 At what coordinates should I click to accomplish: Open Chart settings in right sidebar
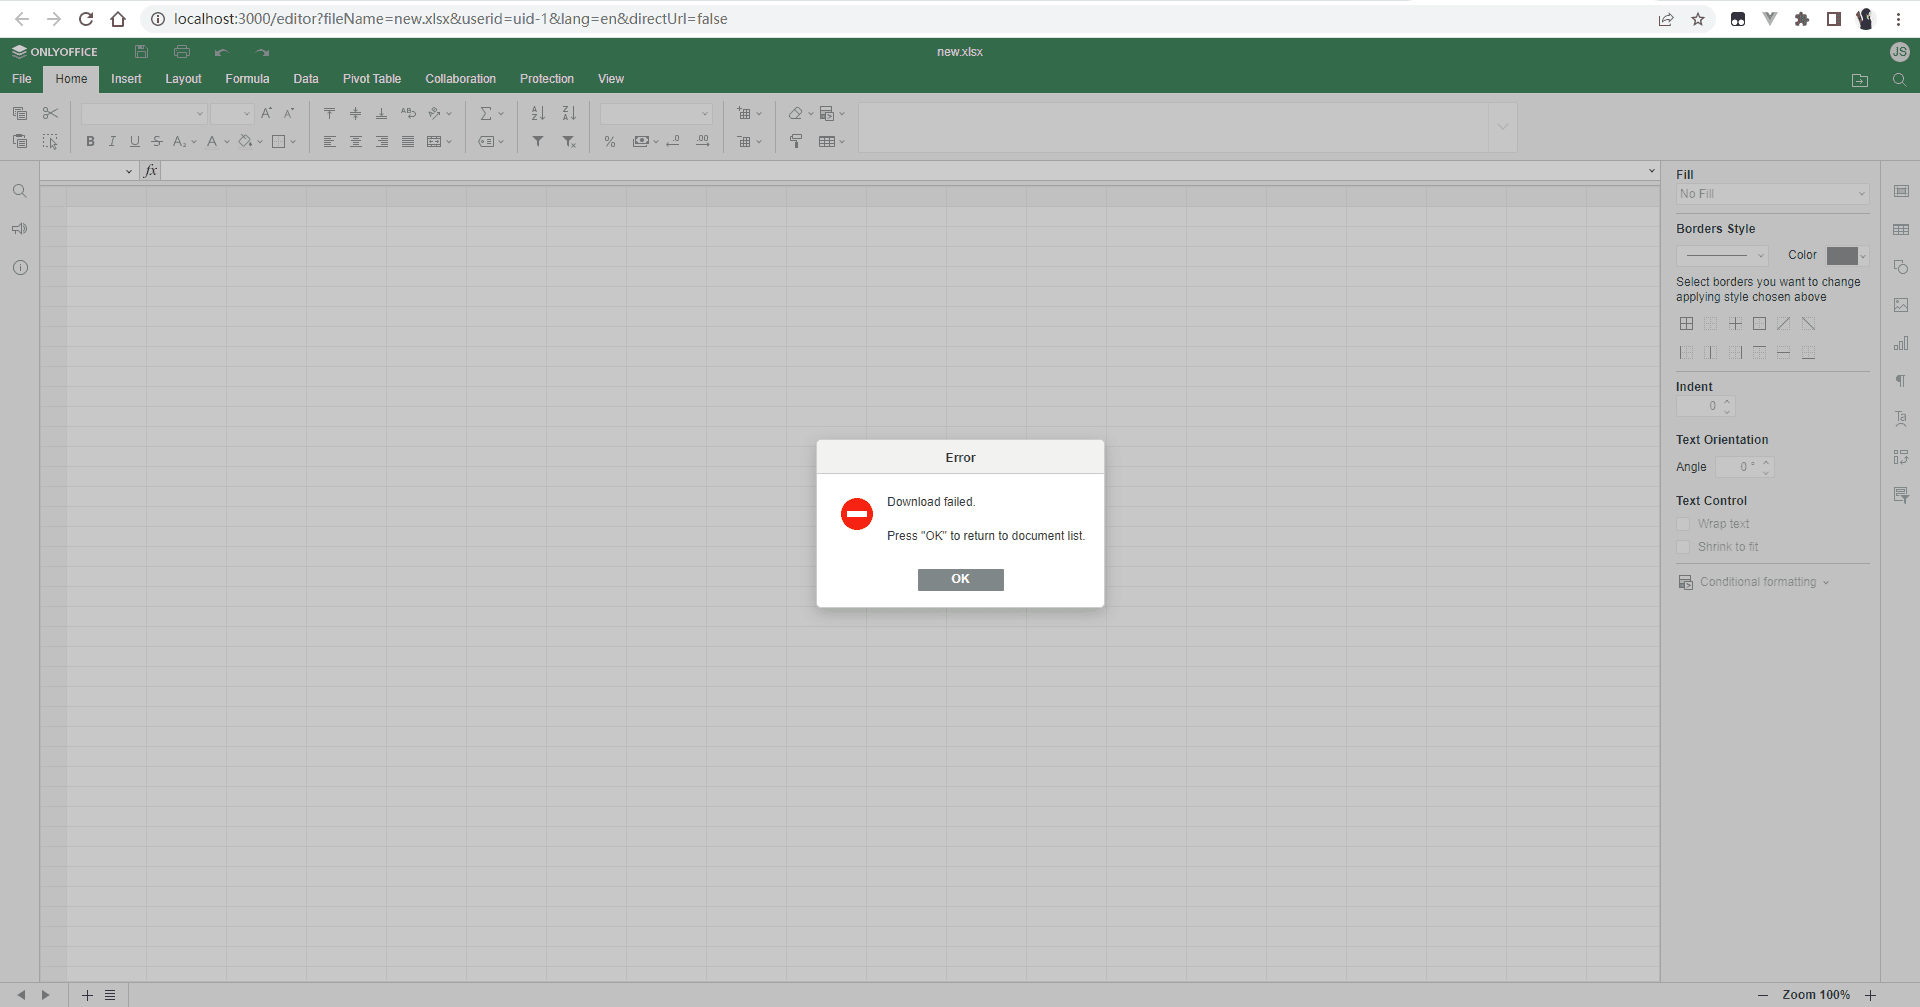(1900, 344)
